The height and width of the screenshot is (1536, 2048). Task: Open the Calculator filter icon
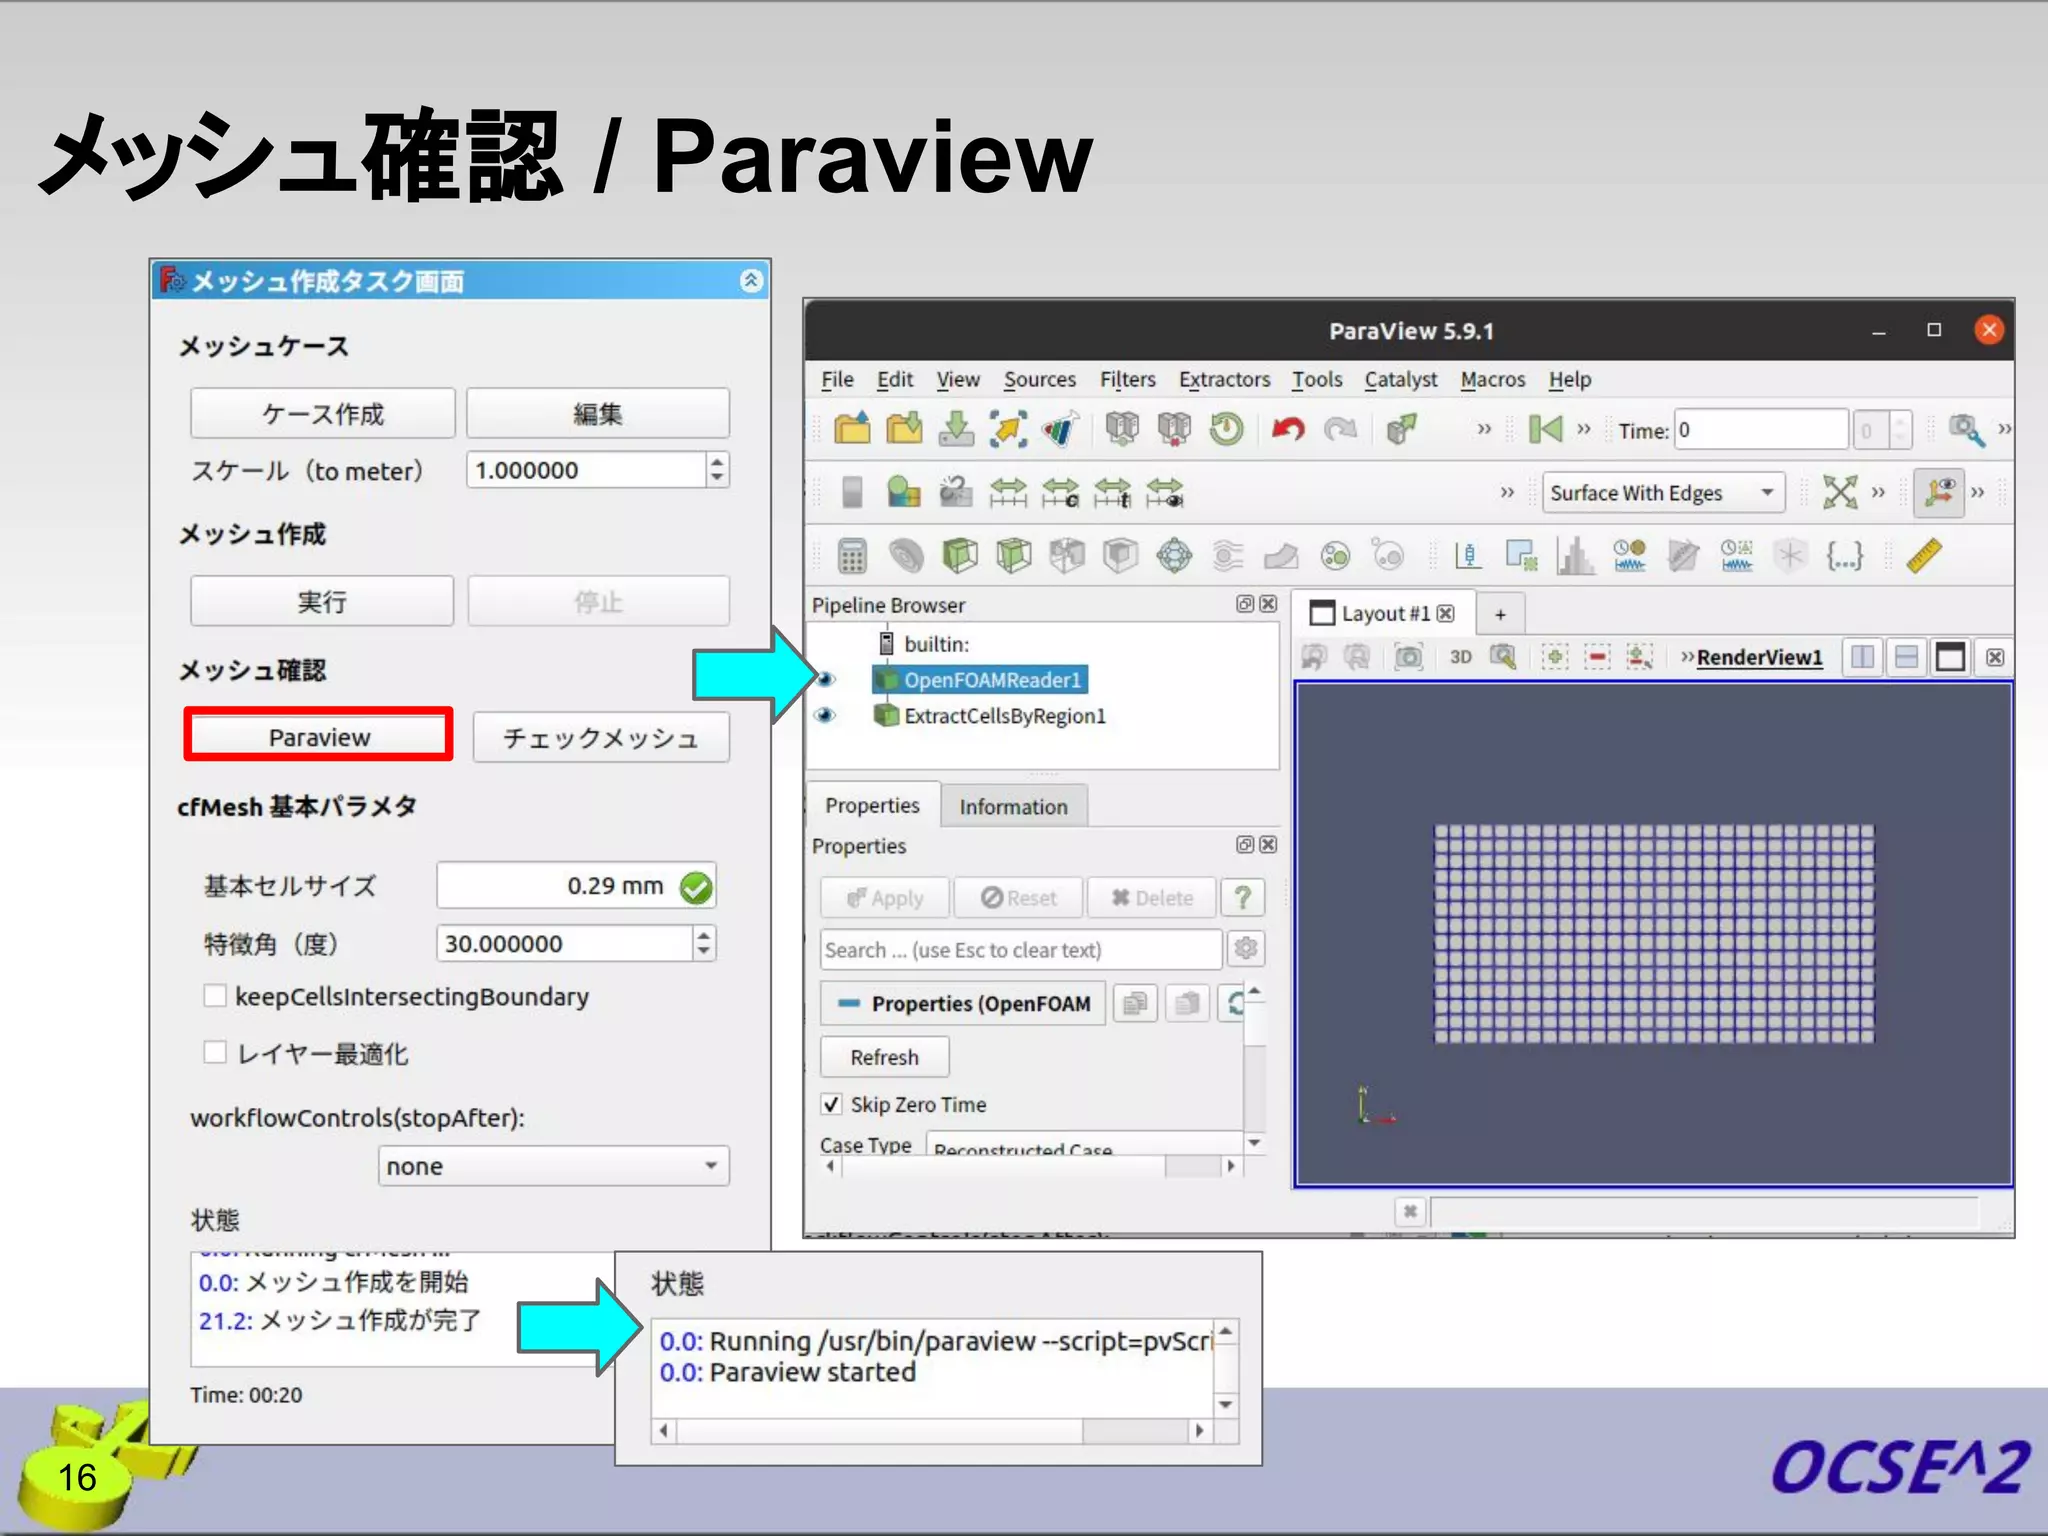pyautogui.click(x=852, y=555)
